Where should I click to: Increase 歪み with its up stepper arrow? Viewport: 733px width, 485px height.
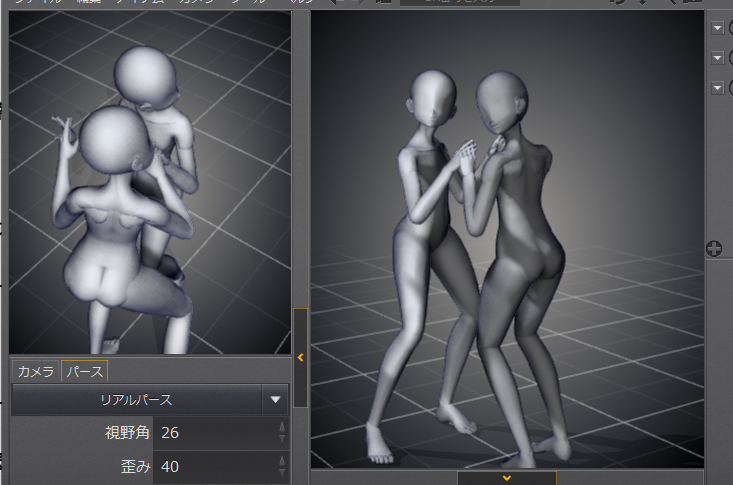282,461
